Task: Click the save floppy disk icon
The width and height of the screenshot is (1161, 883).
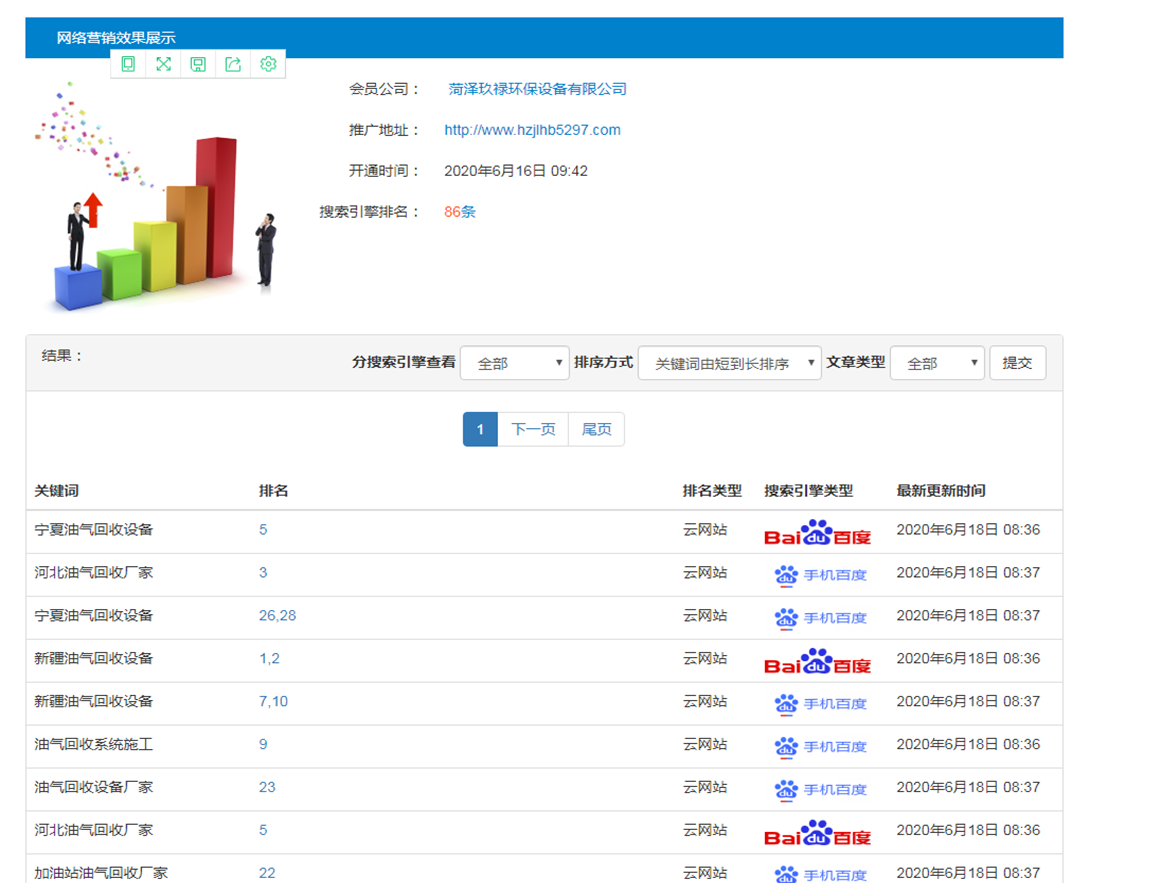Action: (198, 64)
